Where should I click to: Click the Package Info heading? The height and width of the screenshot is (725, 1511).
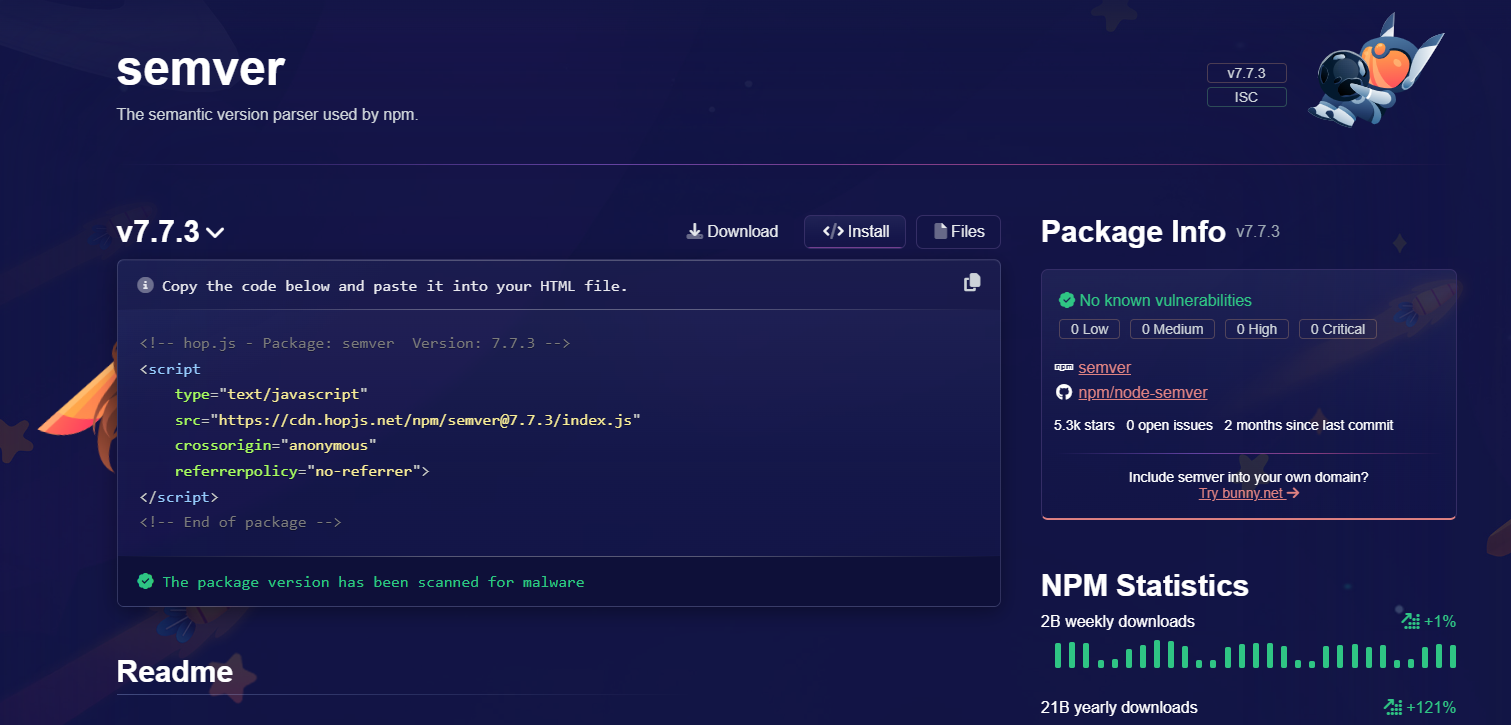coord(1133,232)
